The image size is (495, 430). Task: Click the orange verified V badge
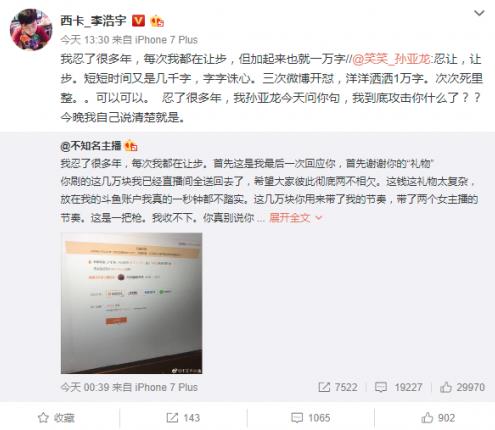tap(138, 21)
